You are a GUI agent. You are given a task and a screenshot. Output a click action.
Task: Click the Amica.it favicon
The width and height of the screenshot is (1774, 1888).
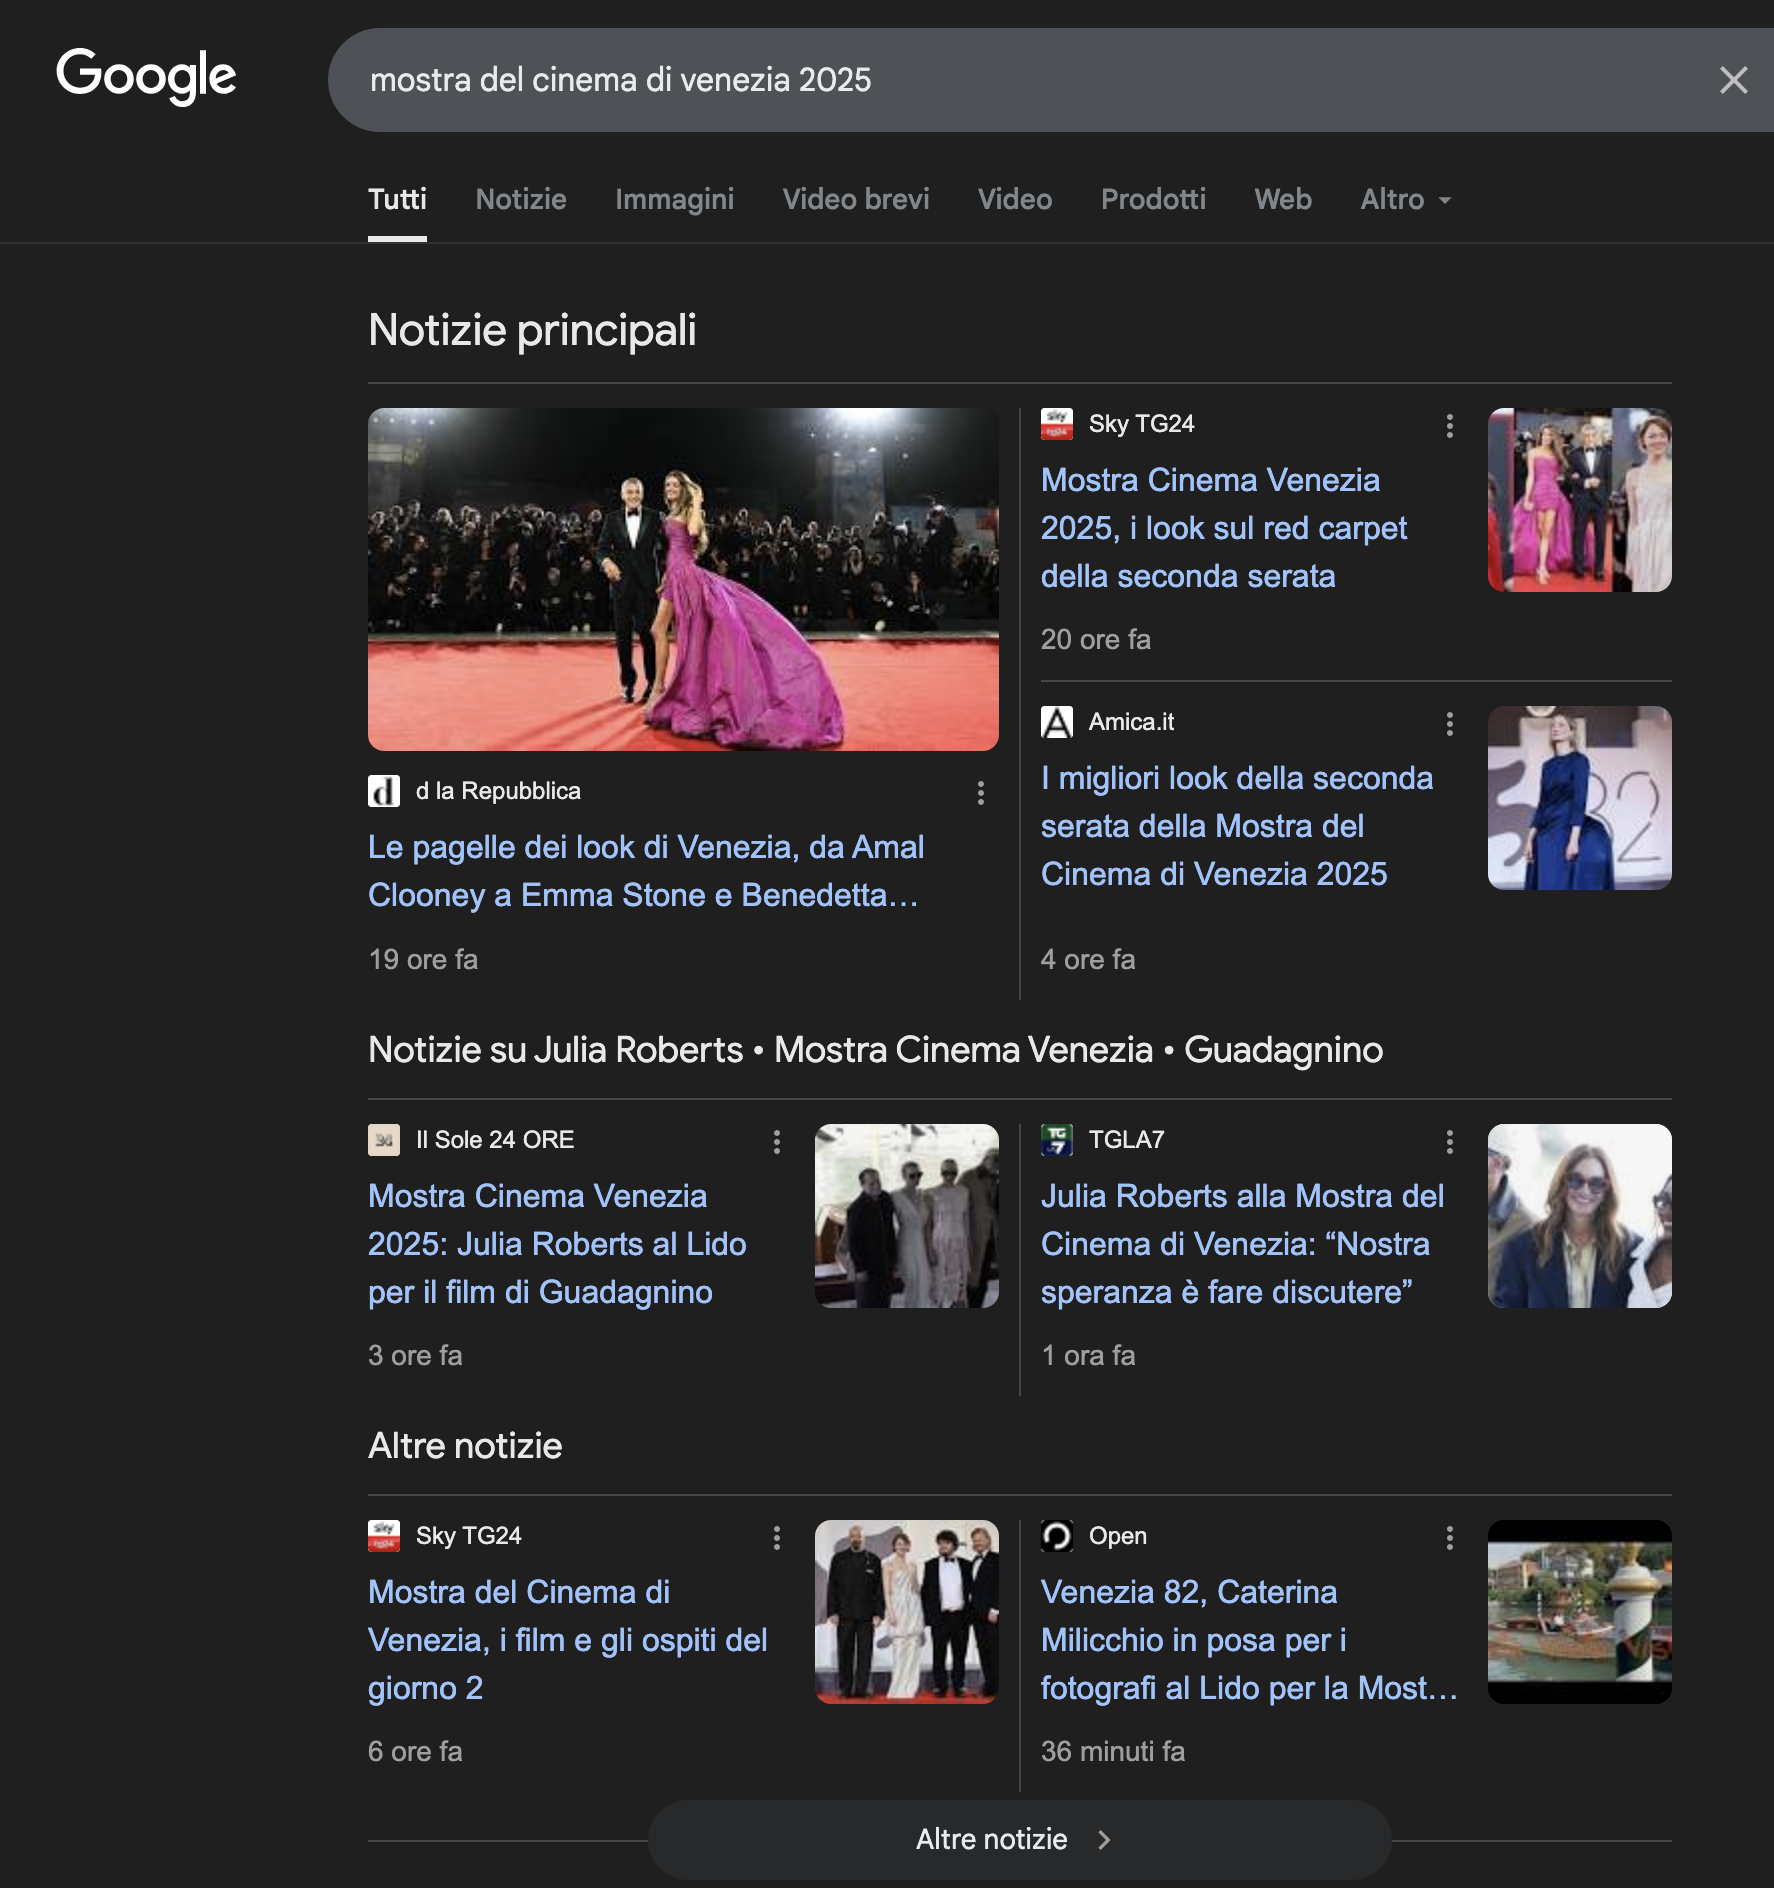pos(1057,722)
